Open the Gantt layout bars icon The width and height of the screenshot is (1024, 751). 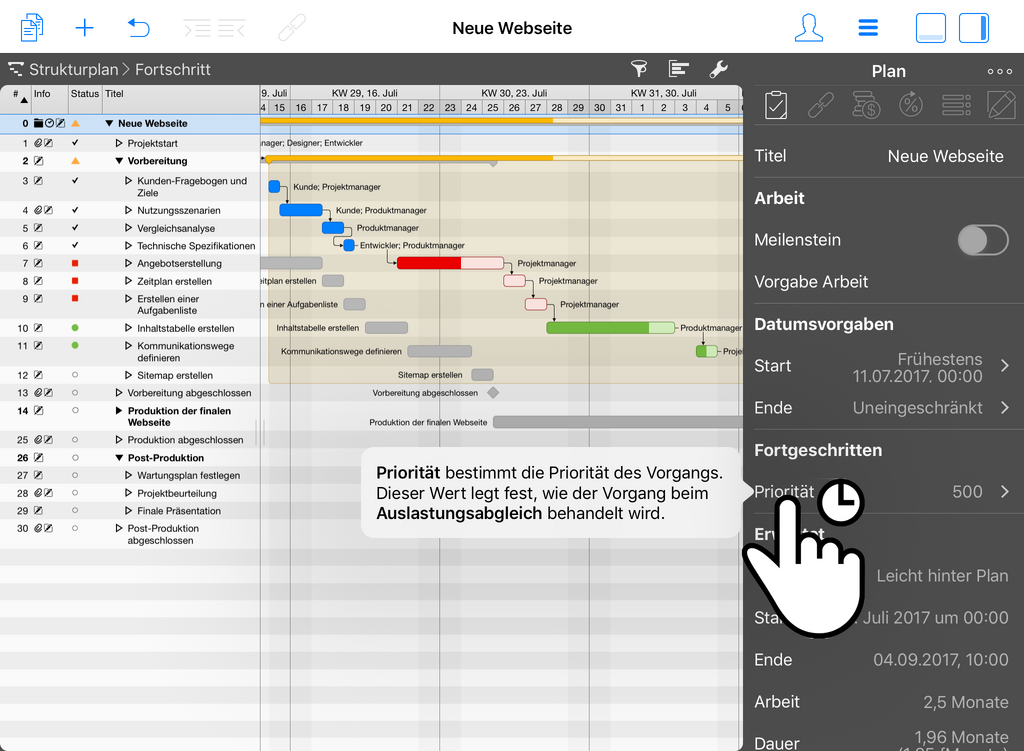(x=679, y=69)
